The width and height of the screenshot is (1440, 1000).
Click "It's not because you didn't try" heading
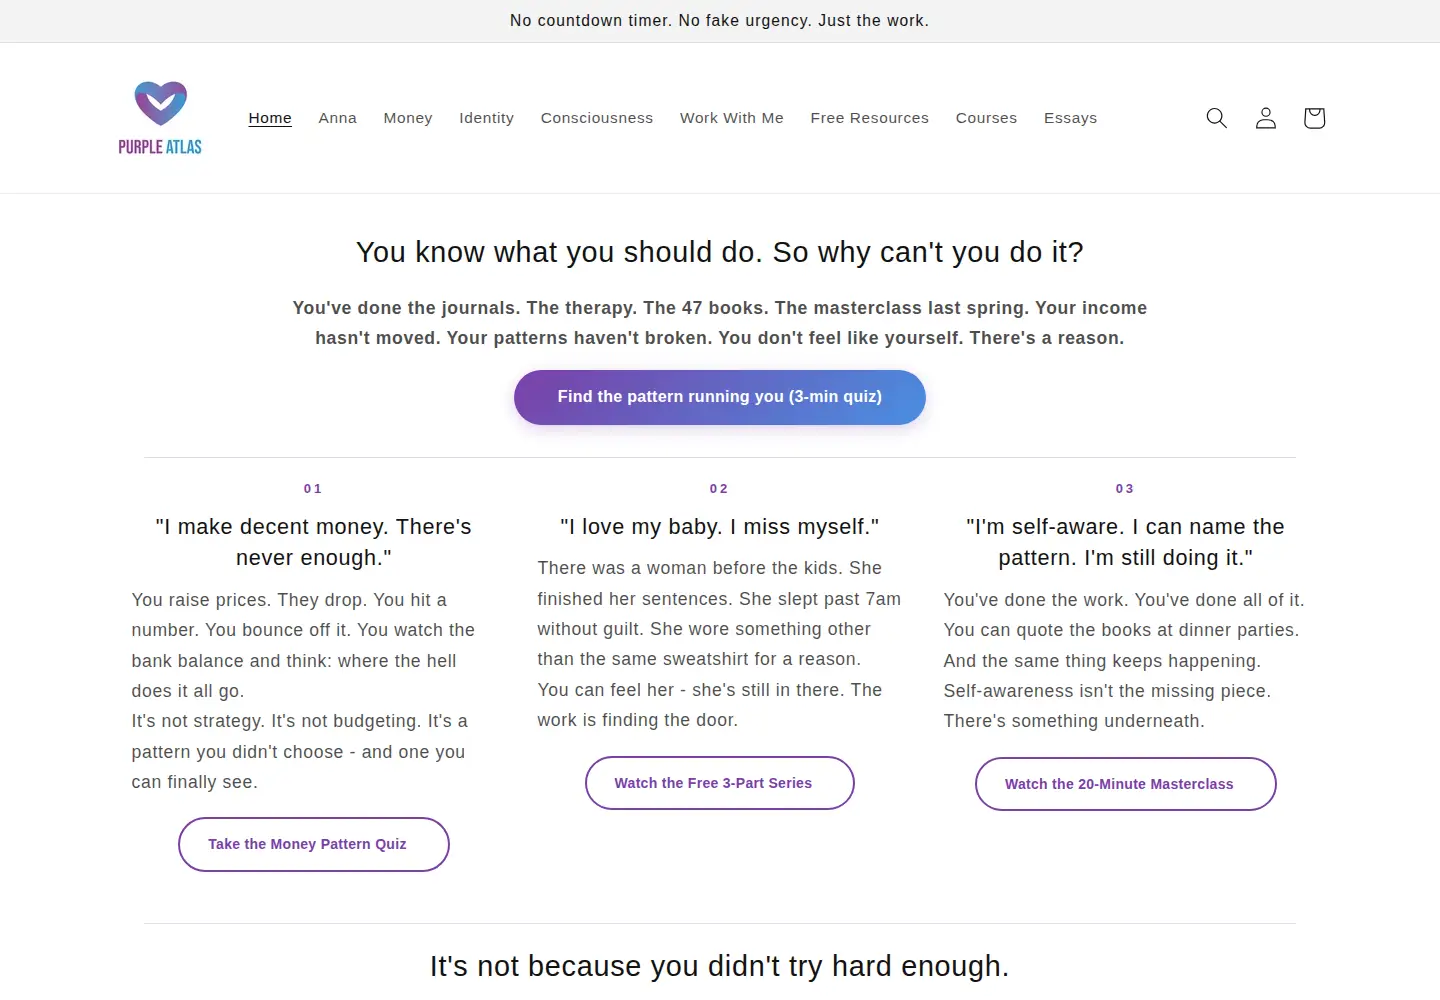(720, 966)
